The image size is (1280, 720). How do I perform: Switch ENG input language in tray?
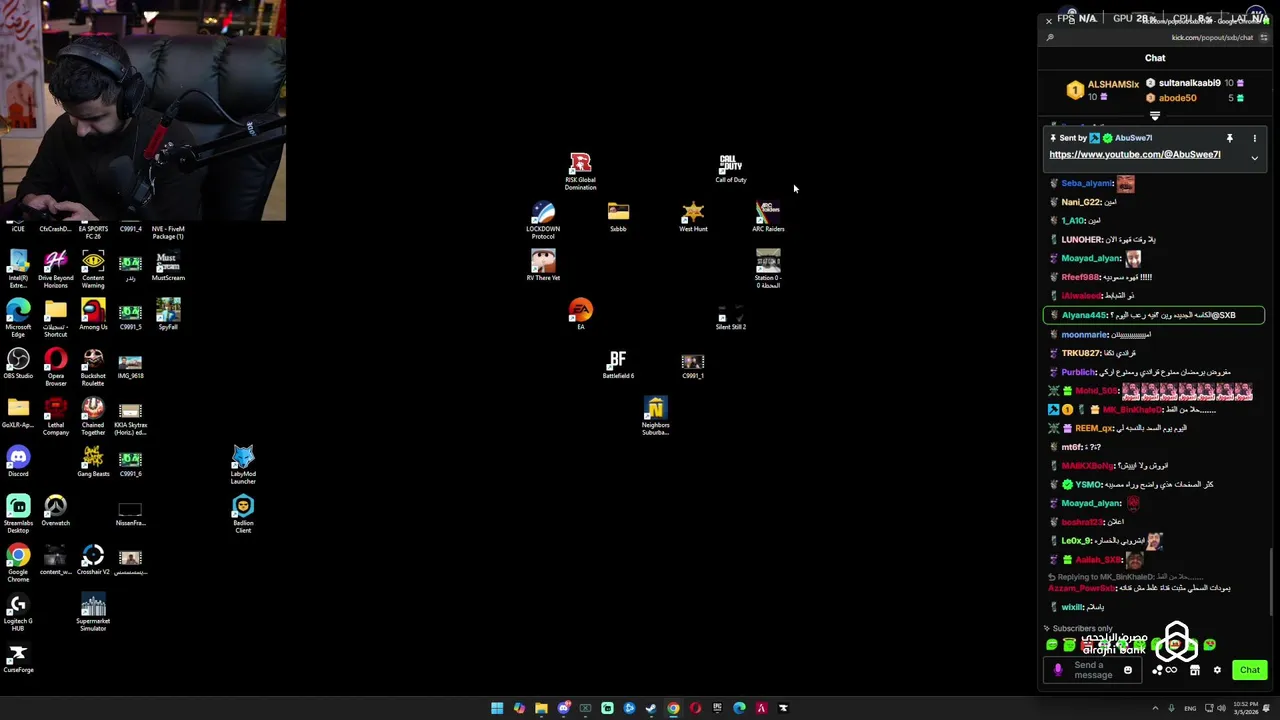point(1190,708)
